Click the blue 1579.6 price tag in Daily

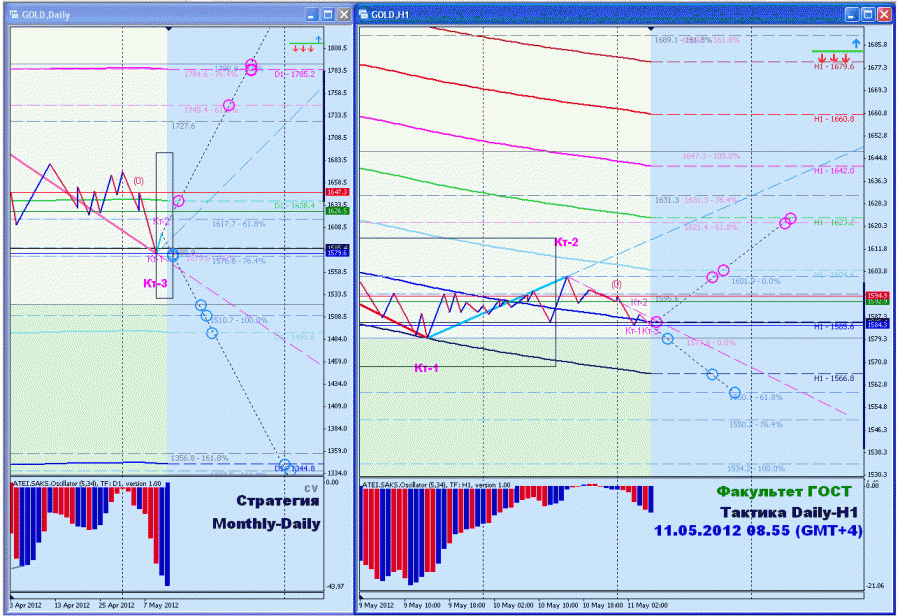(338, 253)
